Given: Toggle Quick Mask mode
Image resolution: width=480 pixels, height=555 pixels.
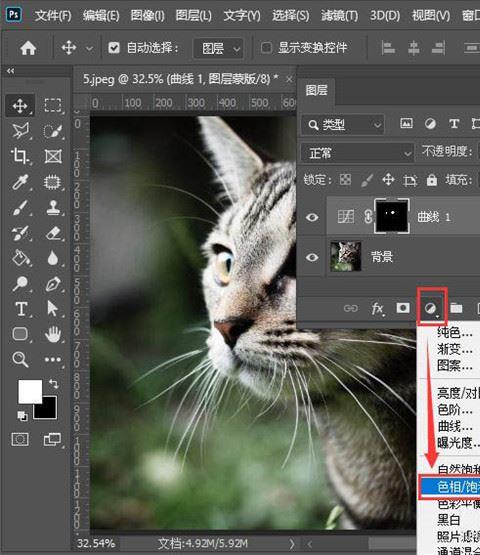Looking at the screenshot, I should point(20,440).
